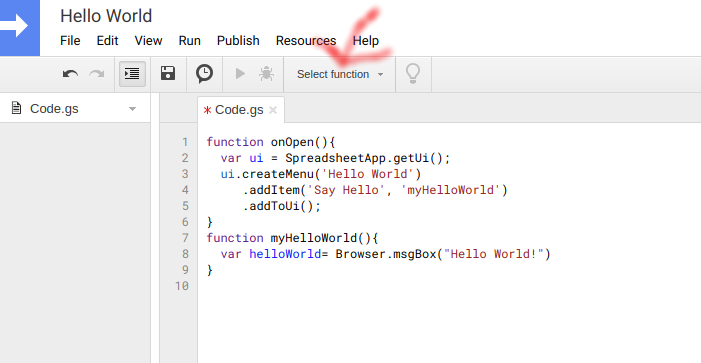Click the 'myHelloWorld' string in addItem
Screen dimensions: 701x363
point(450,190)
